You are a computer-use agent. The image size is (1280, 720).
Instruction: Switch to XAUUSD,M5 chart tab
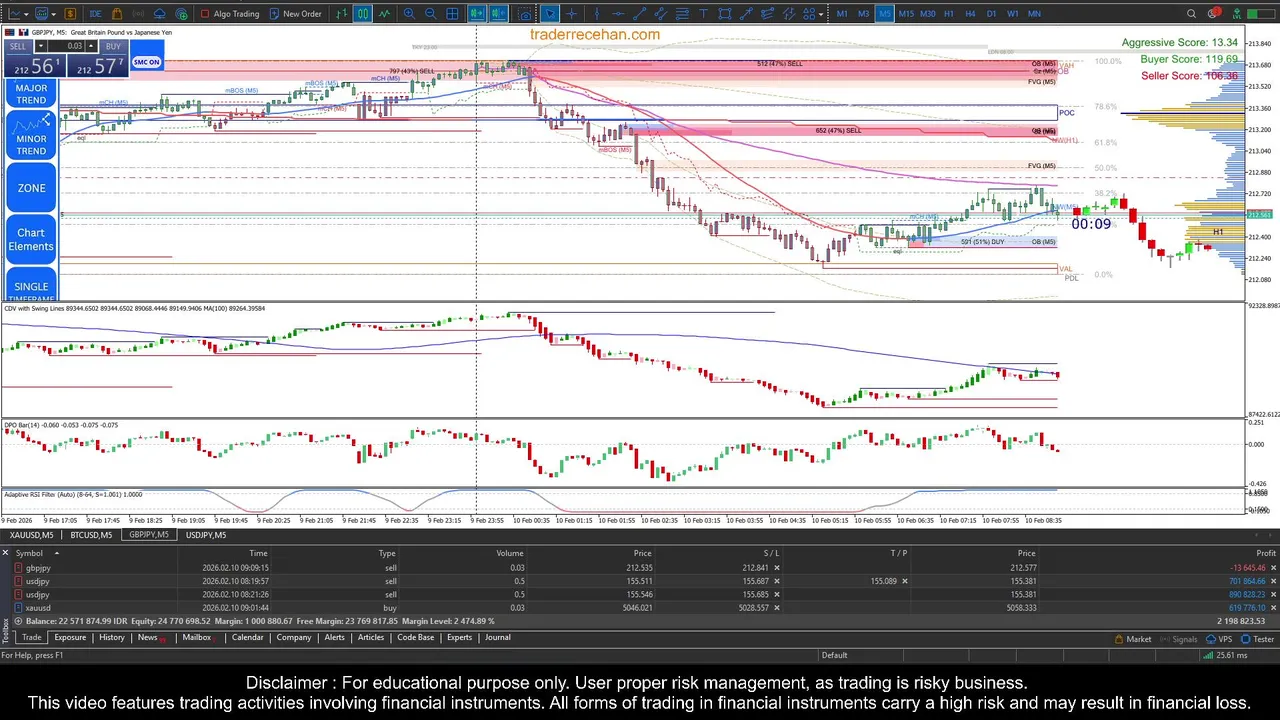tap(31, 535)
